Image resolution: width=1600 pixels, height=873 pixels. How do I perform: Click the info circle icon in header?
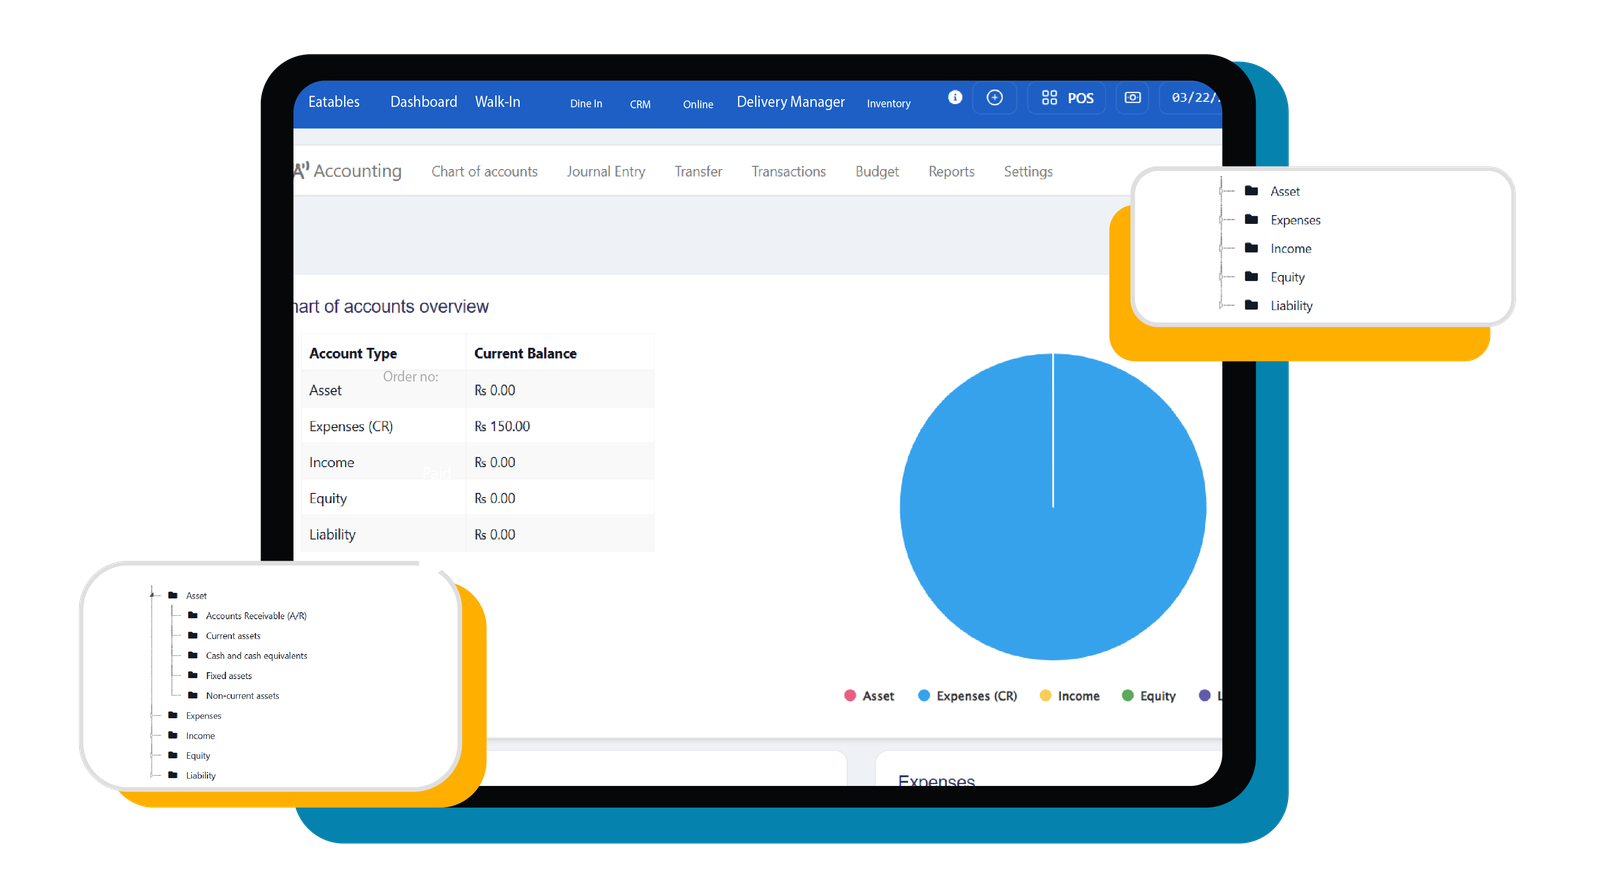(955, 97)
